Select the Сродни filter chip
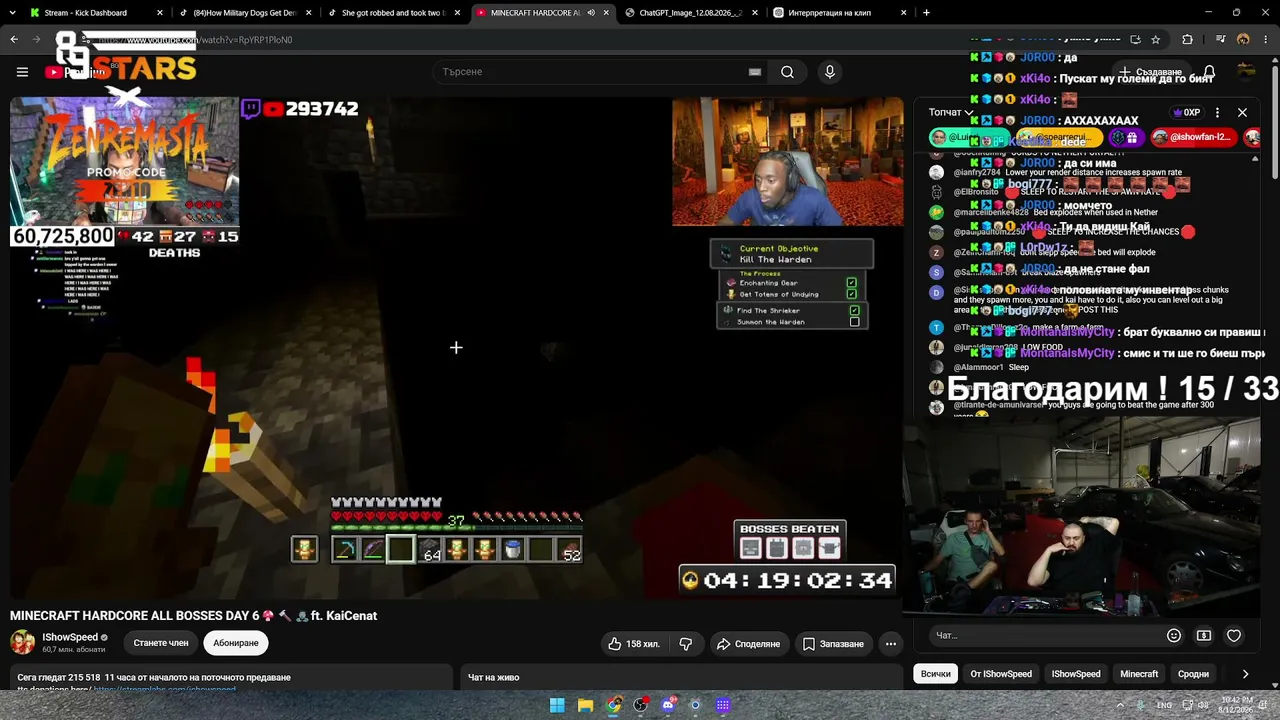 pyautogui.click(x=1193, y=674)
